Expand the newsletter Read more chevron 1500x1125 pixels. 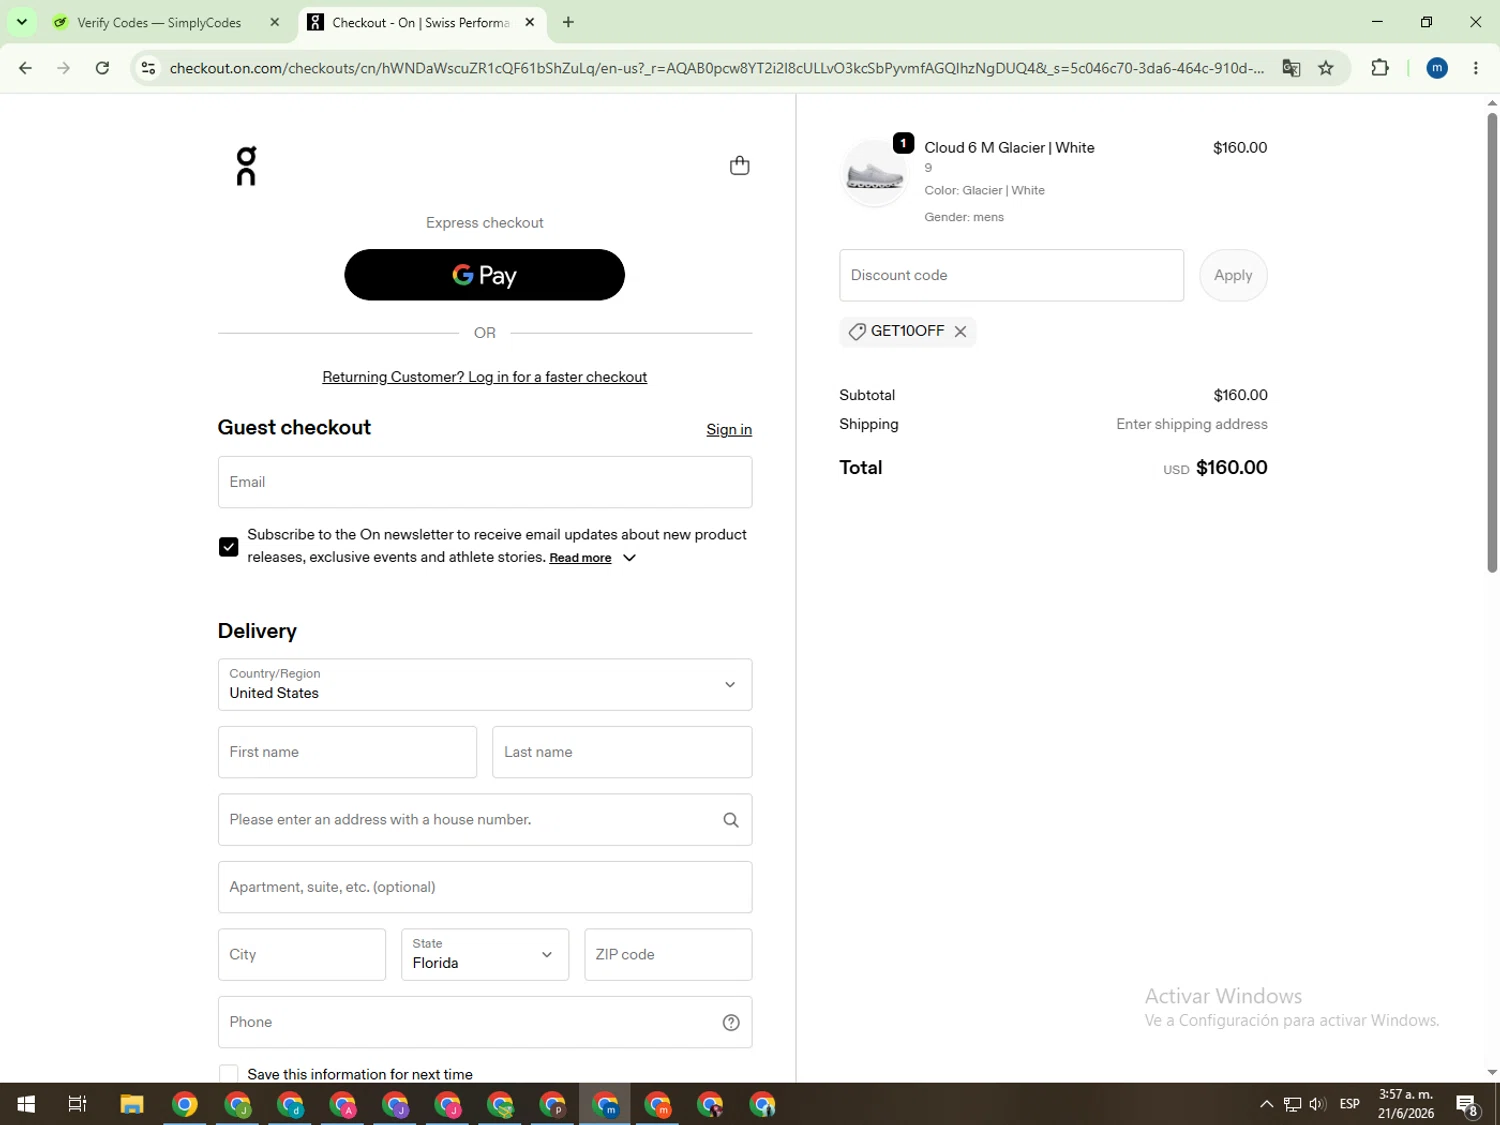(x=629, y=558)
